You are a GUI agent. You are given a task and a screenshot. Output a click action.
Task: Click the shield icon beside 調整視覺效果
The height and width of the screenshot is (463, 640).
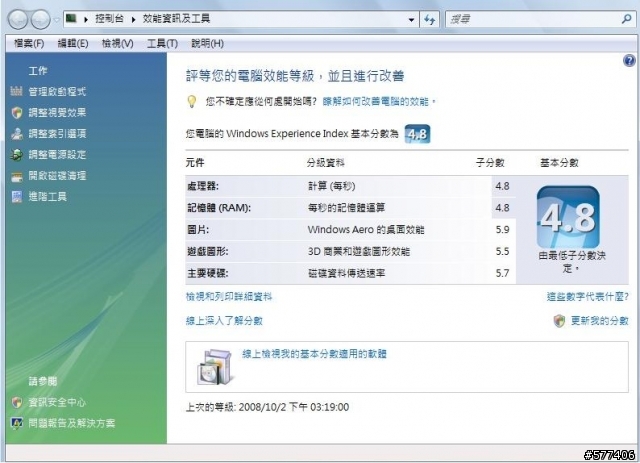pyautogui.click(x=16, y=113)
